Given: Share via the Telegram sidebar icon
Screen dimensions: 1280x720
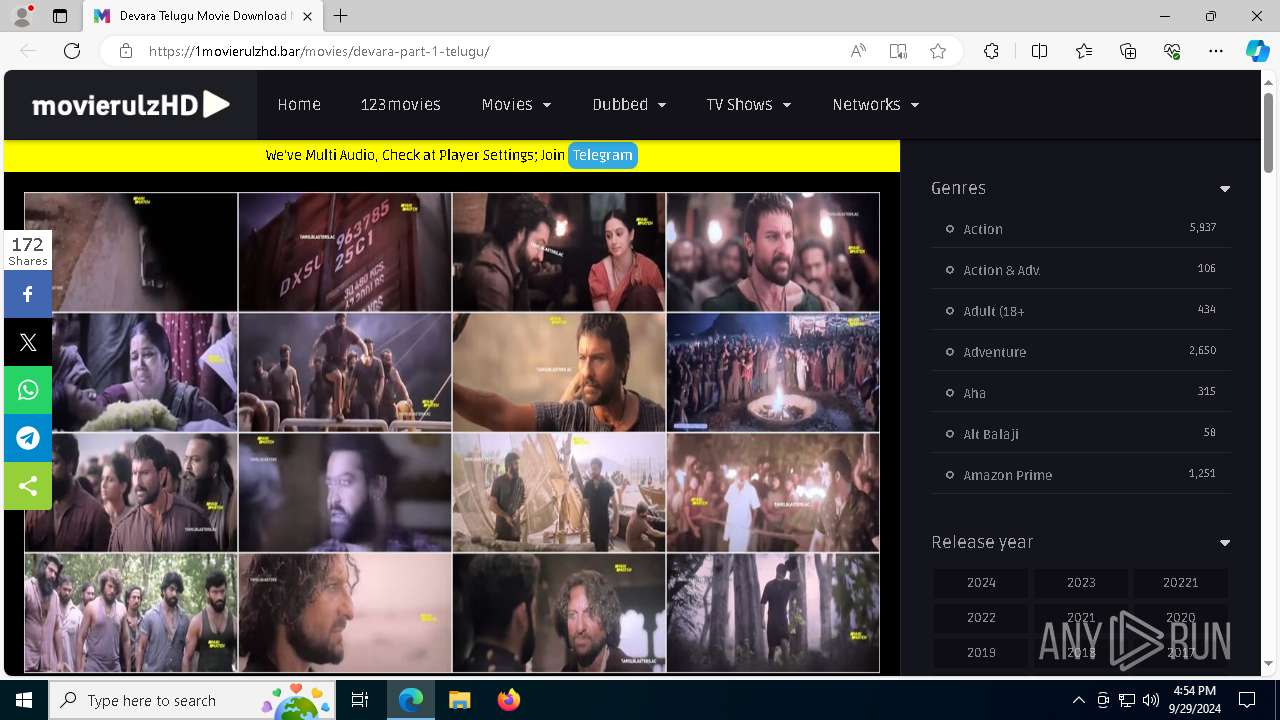Looking at the screenshot, I should (x=28, y=438).
